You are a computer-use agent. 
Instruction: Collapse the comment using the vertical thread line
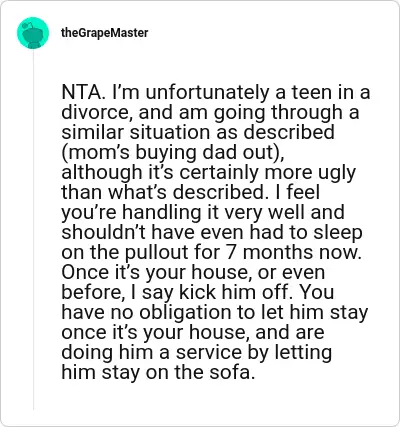(x=33, y=230)
